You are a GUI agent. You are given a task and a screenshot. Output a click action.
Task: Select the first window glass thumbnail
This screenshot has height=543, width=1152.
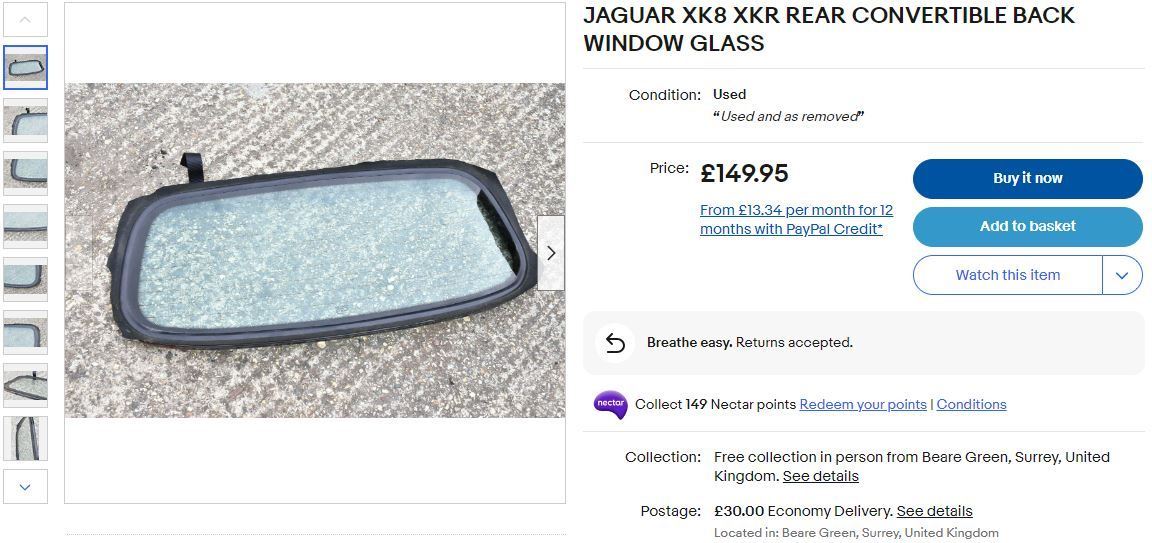coord(25,68)
